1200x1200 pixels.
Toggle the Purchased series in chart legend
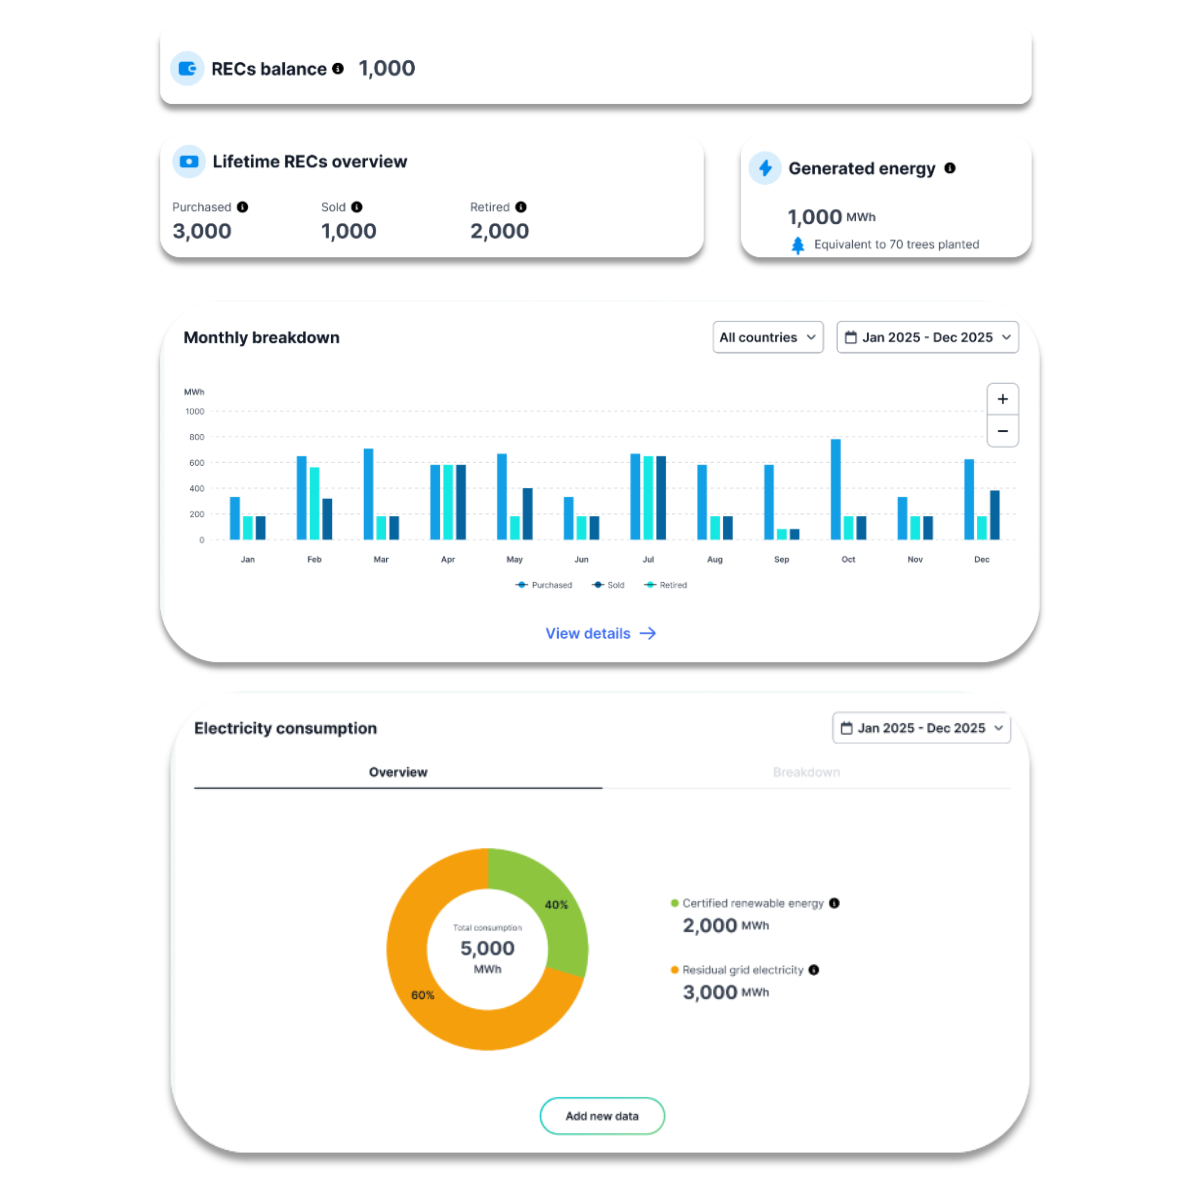544,585
